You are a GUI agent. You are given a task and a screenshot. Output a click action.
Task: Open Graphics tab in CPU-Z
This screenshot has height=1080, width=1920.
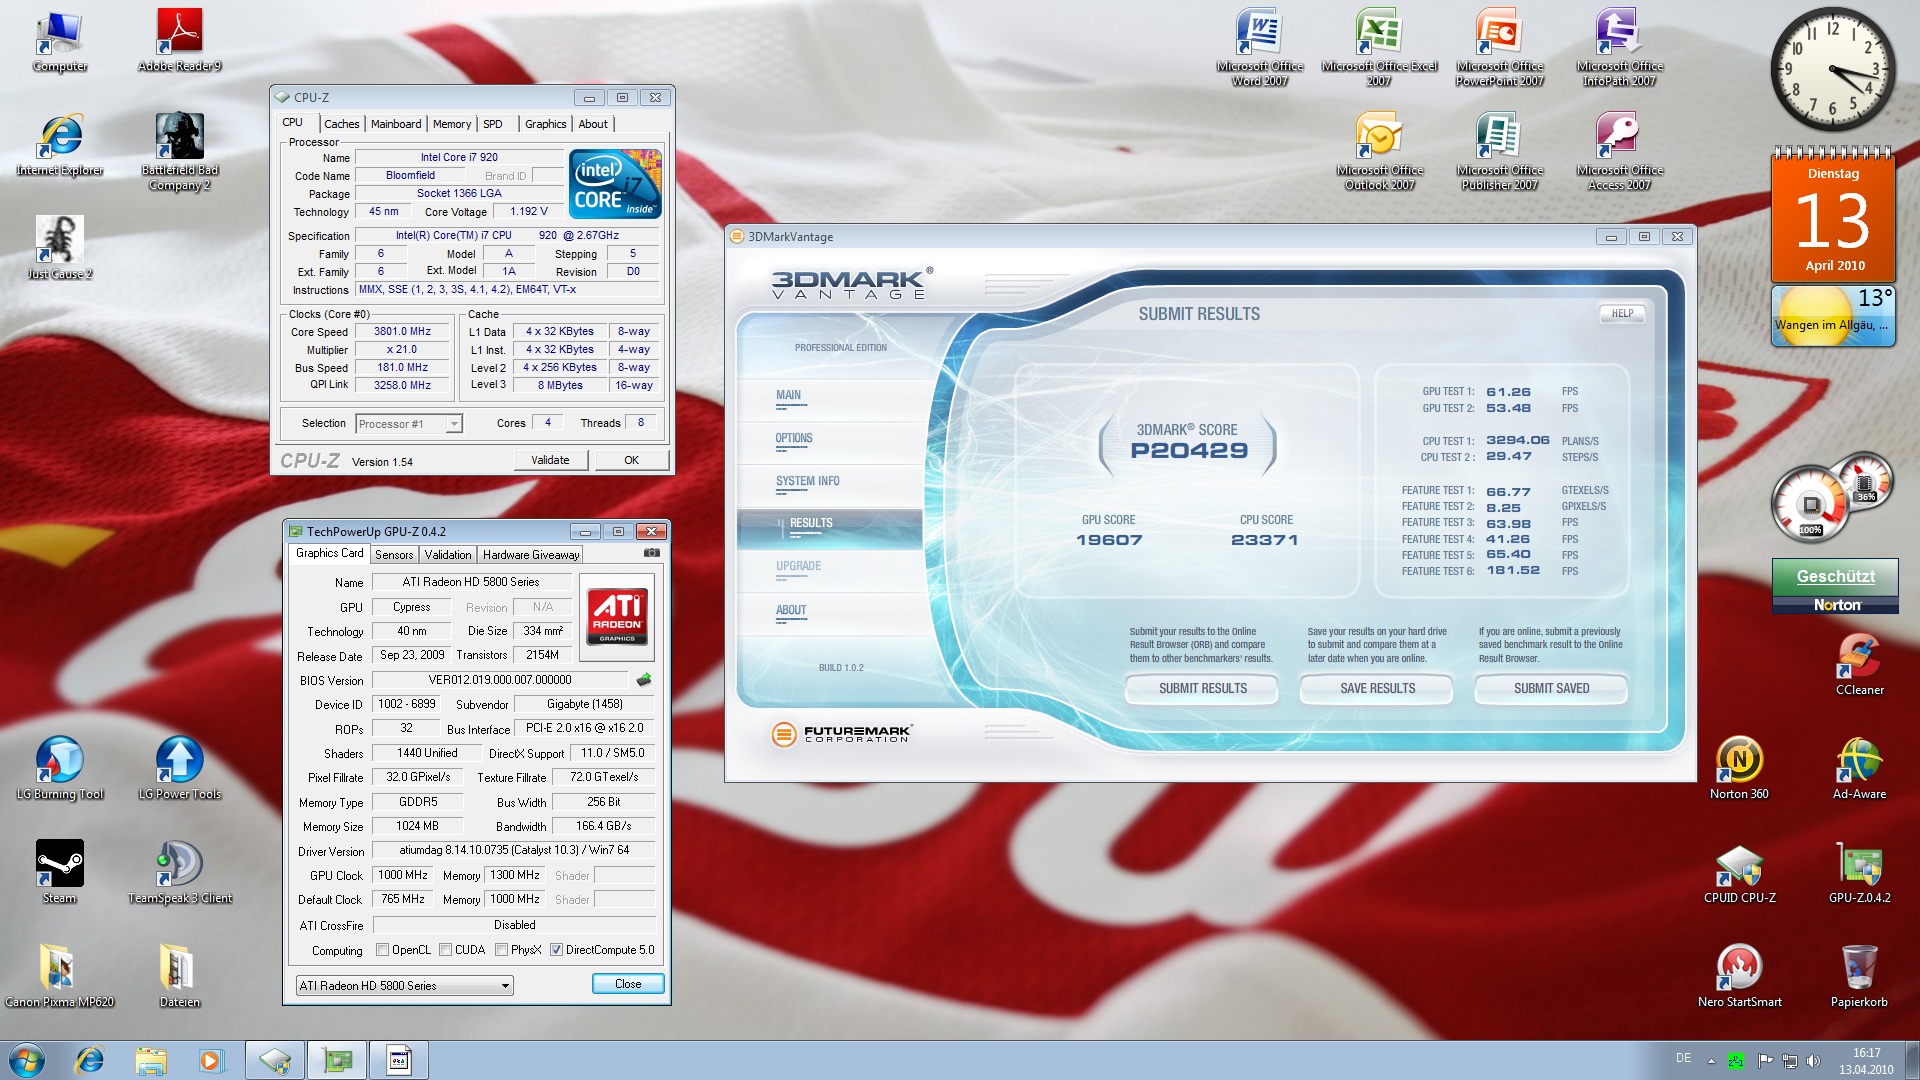point(545,124)
